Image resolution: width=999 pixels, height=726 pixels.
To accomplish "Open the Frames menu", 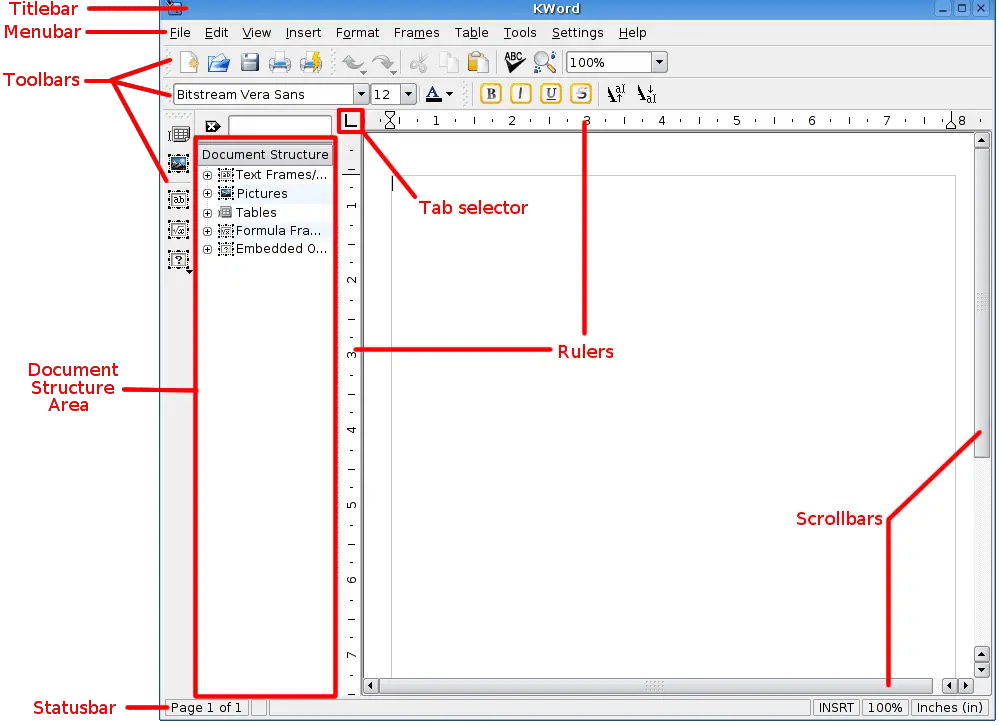I will [x=416, y=33].
